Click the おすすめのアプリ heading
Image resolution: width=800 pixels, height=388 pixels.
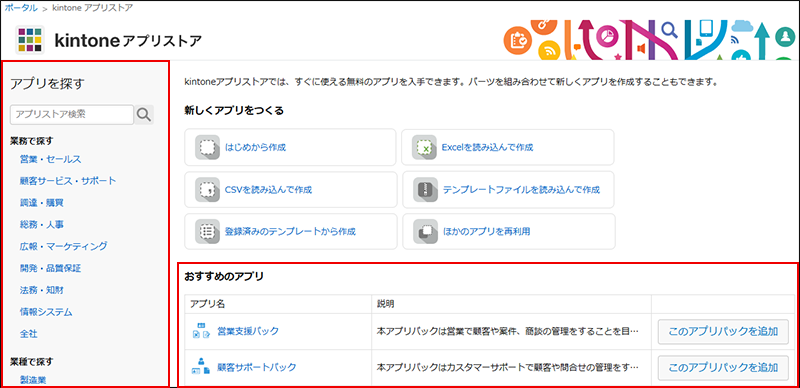click(x=224, y=277)
